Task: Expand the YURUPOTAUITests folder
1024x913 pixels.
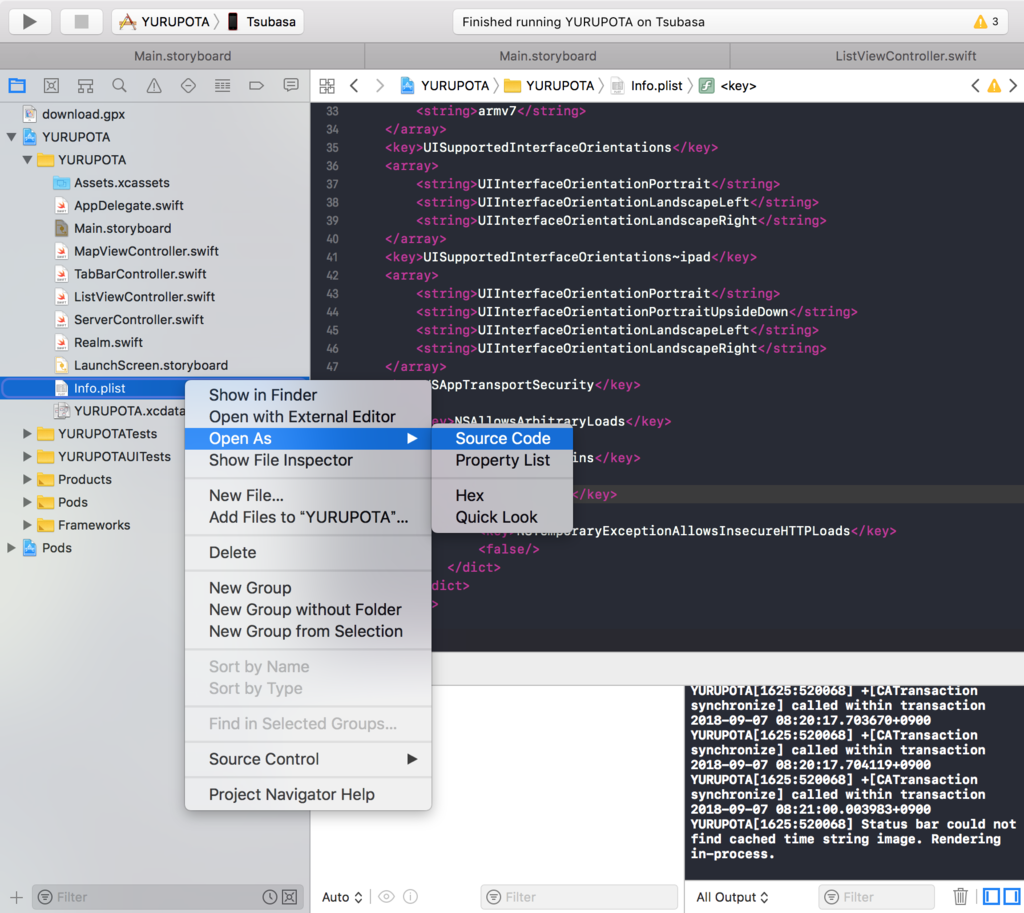Action: [x=27, y=456]
